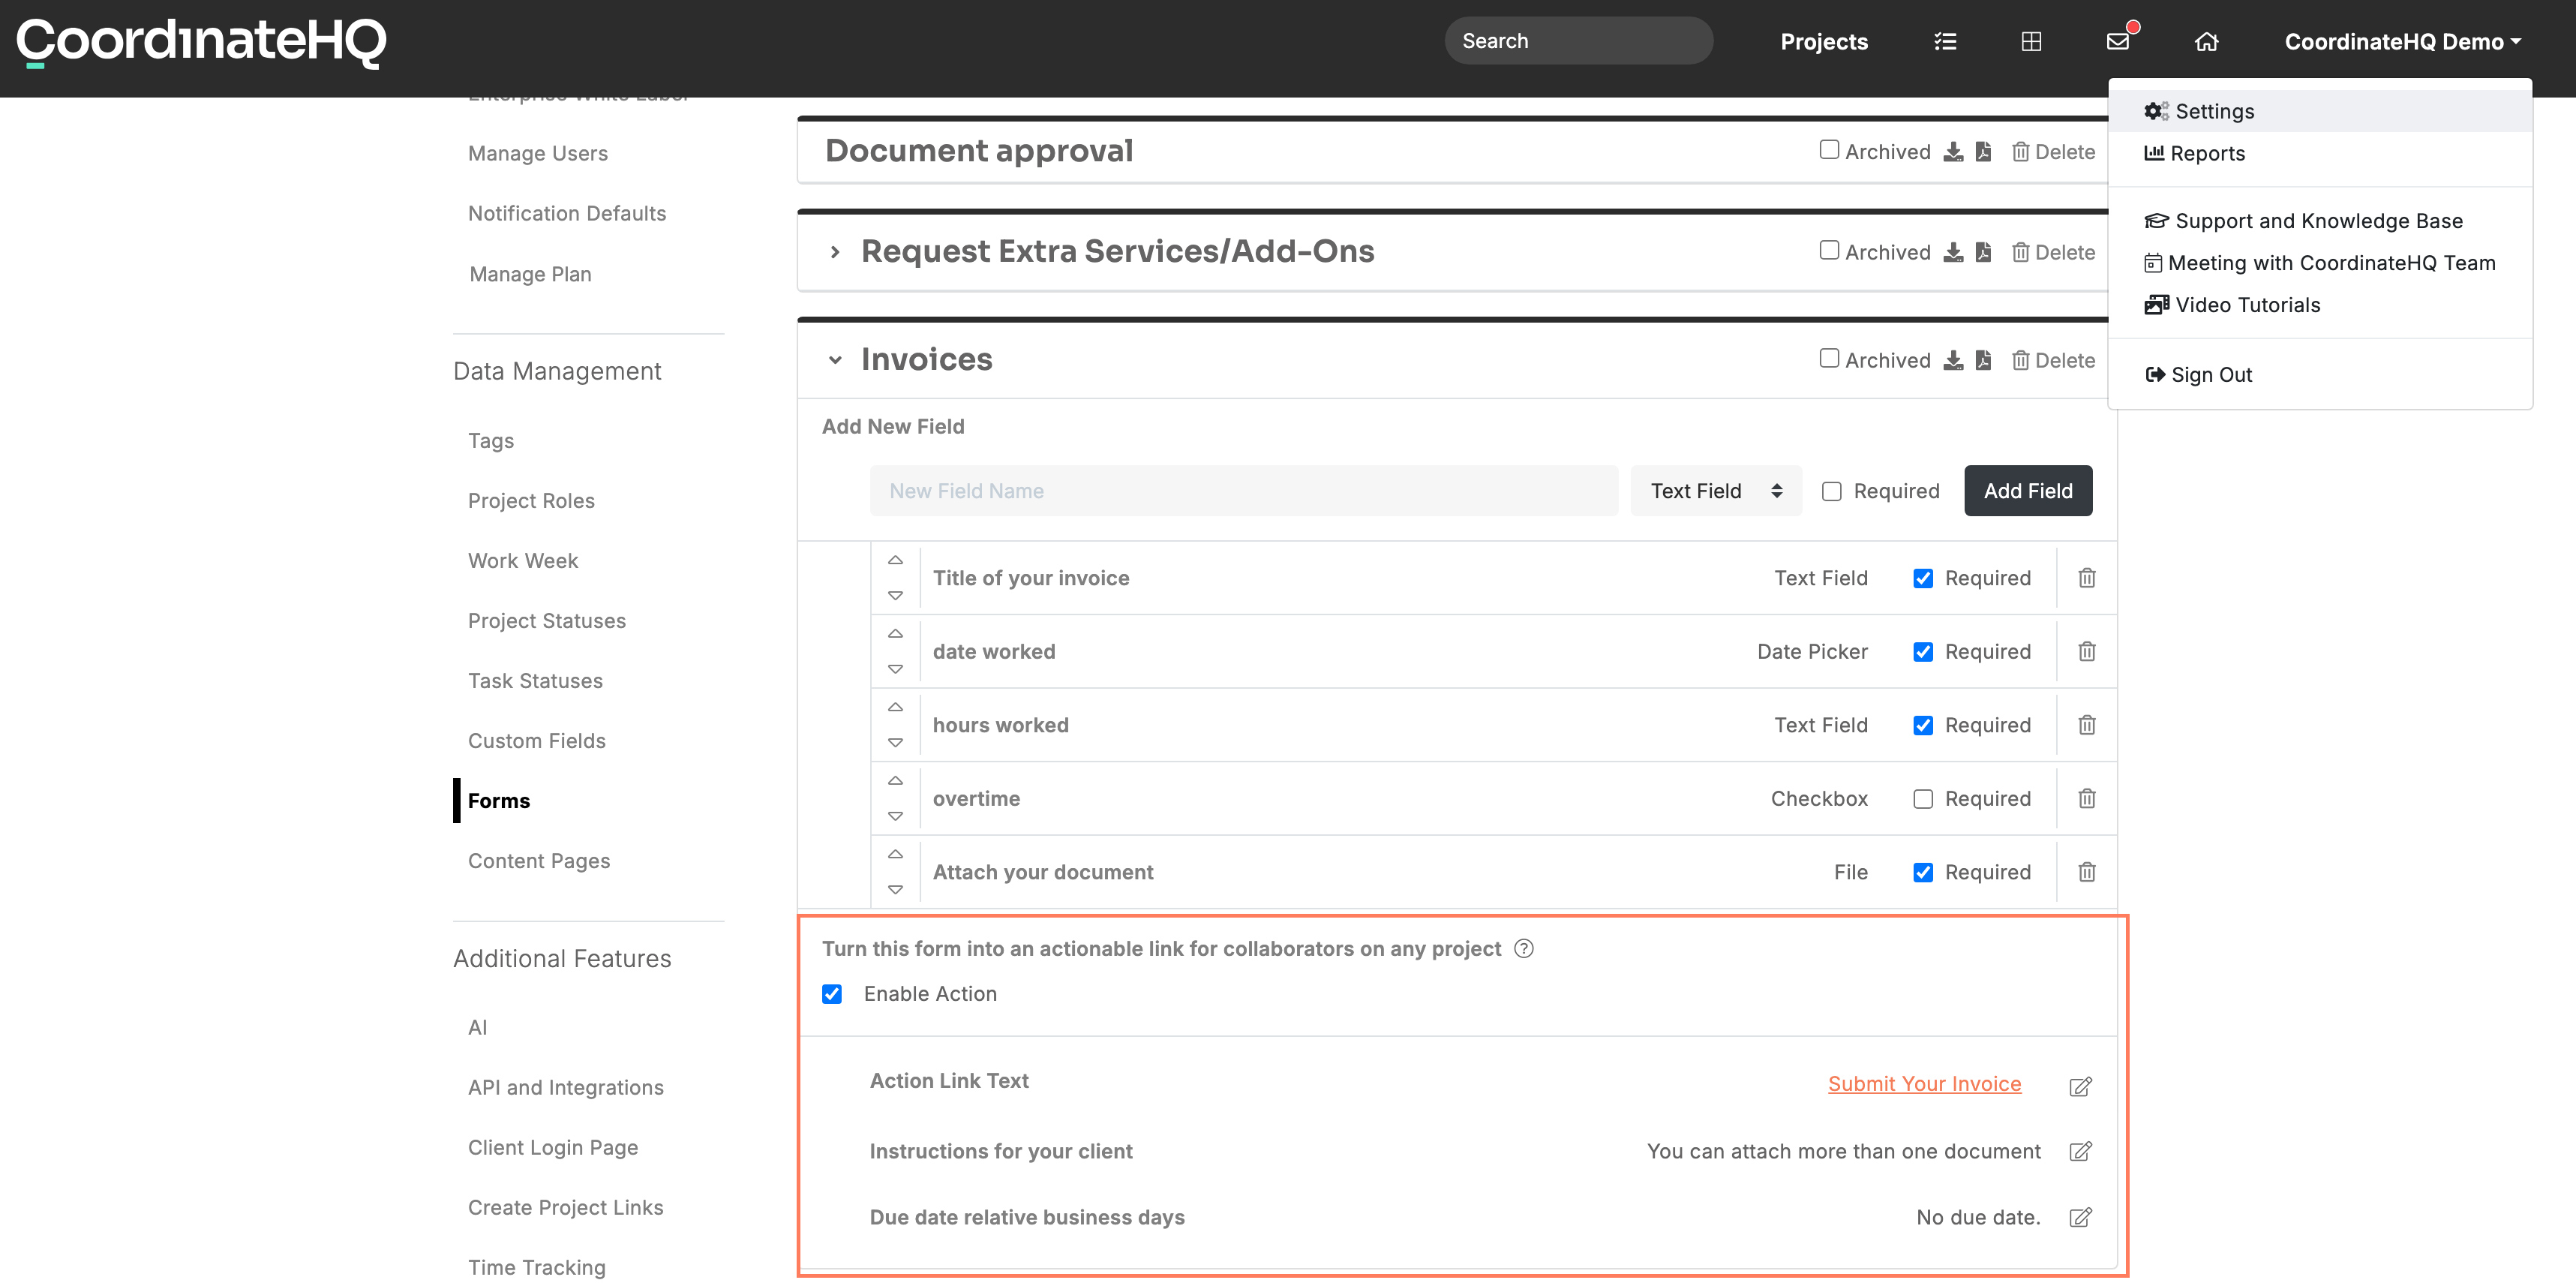
Task: Move 'hours worked' field down
Action: (x=895, y=743)
